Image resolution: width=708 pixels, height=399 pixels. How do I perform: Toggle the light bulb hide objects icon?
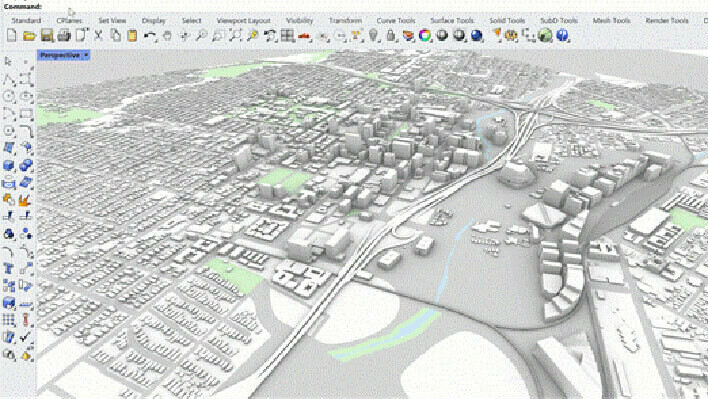373,35
